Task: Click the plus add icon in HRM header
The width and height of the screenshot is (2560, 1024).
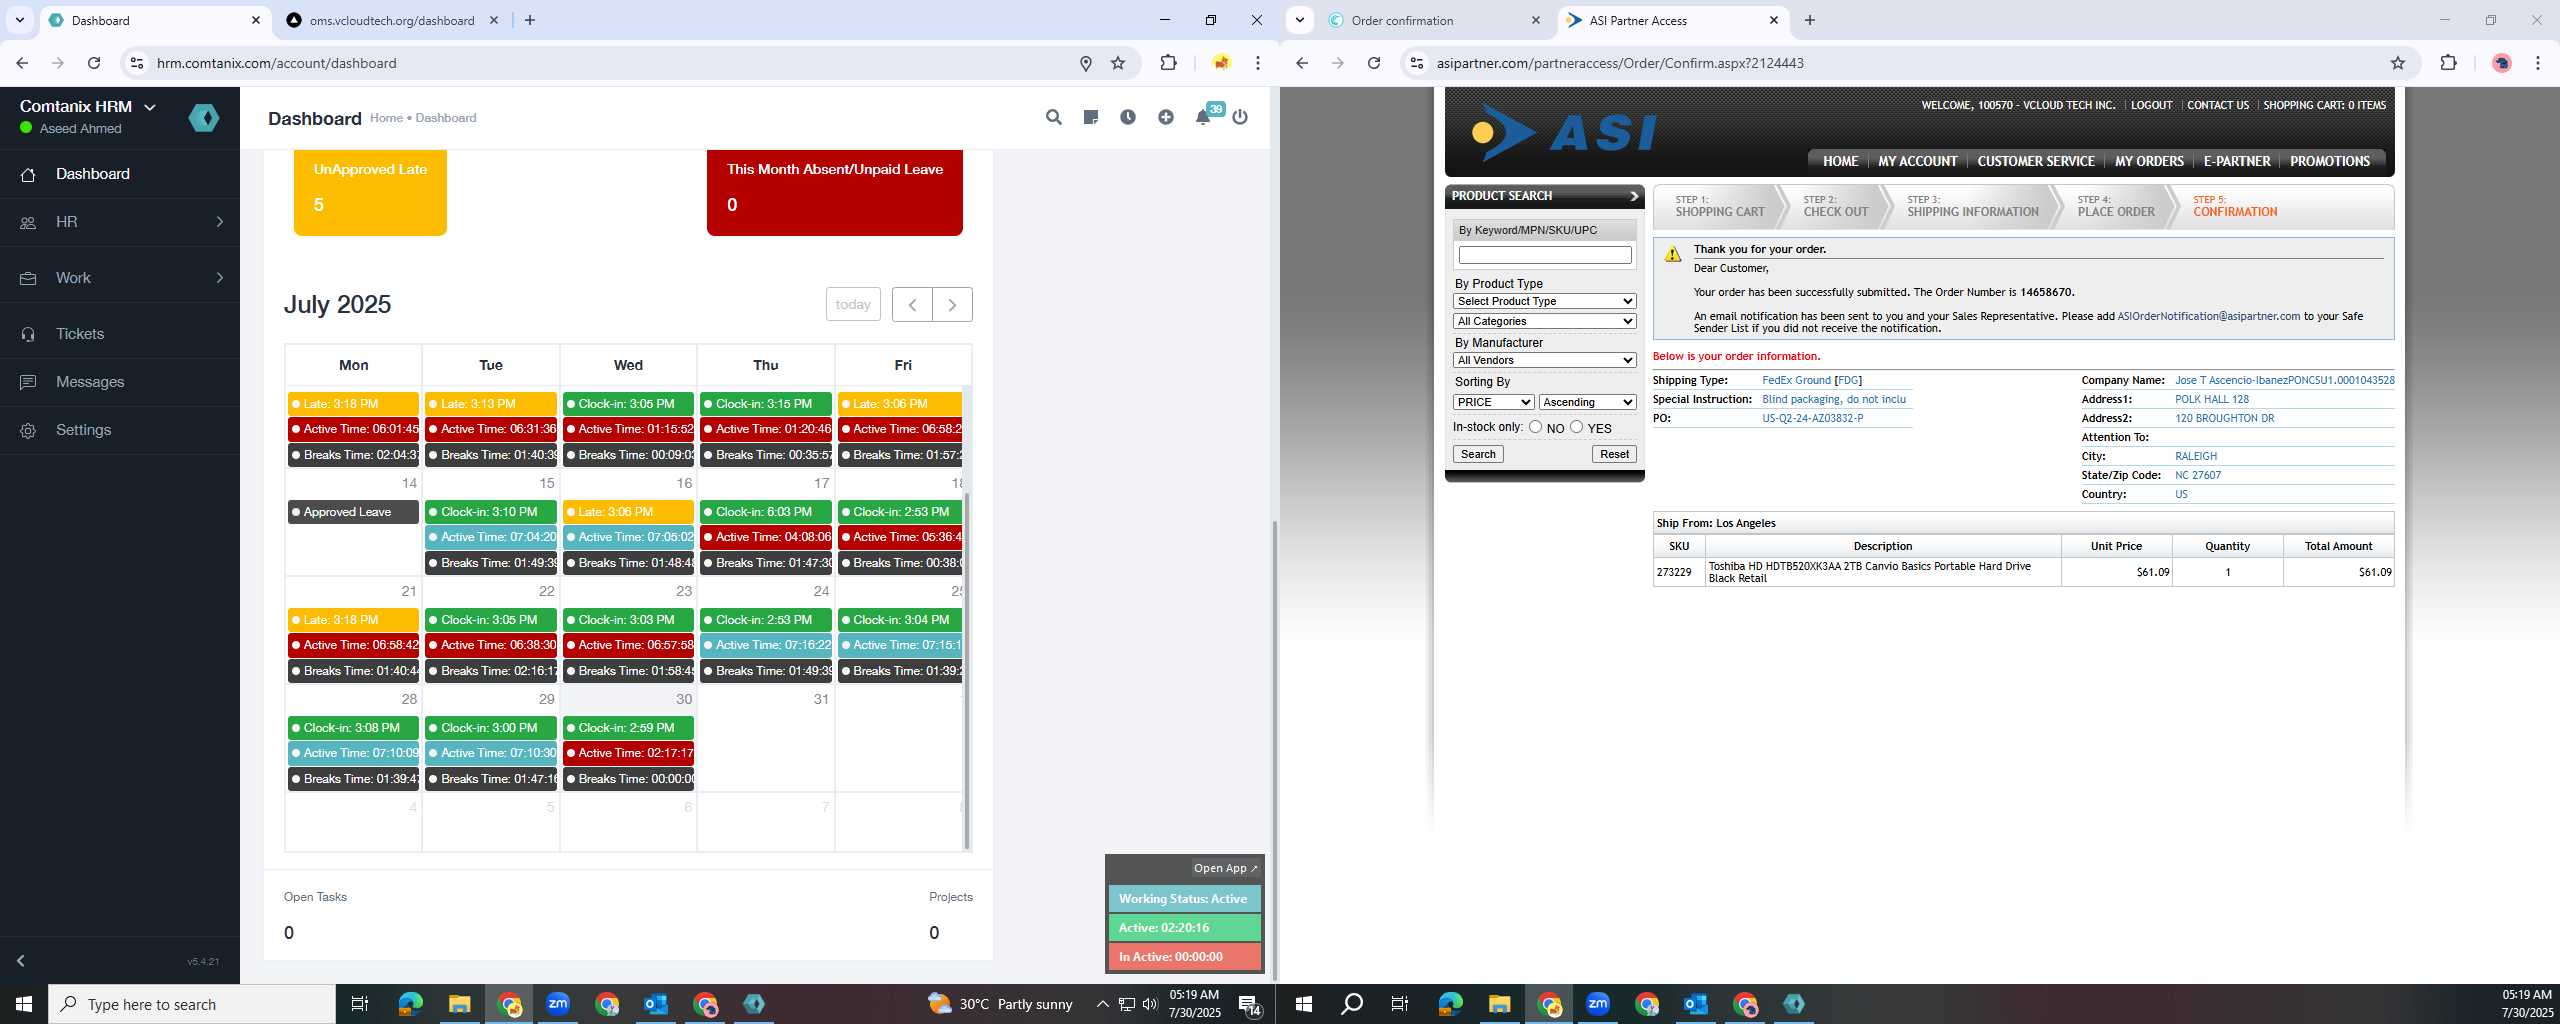Action: tap(1166, 117)
